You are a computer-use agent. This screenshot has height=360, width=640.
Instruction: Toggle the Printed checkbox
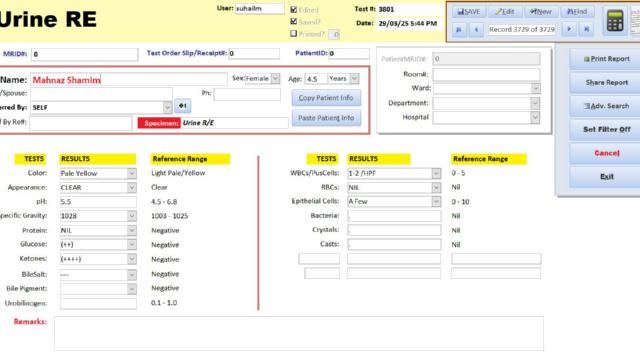pos(293,33)
